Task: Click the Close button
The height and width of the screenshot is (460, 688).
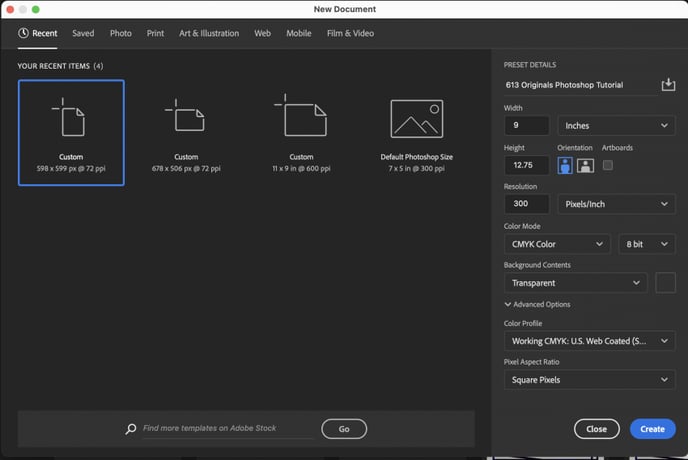Action: tap(597, 429)
